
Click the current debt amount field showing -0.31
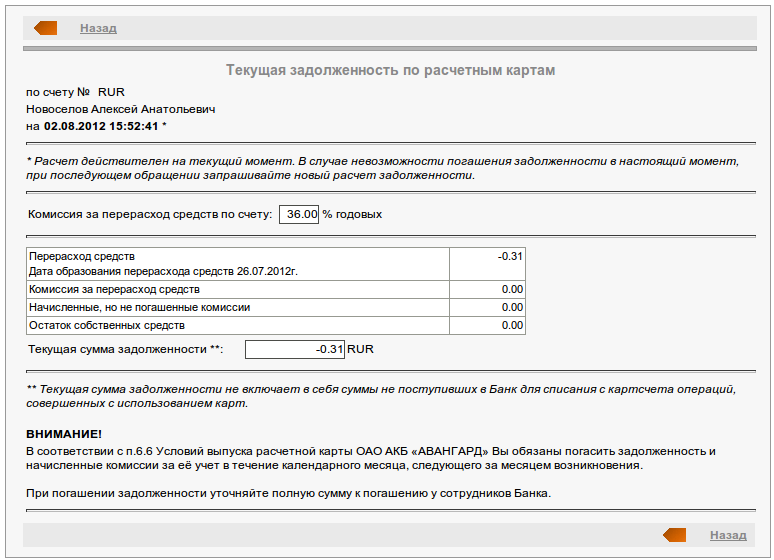click(295, 349)
